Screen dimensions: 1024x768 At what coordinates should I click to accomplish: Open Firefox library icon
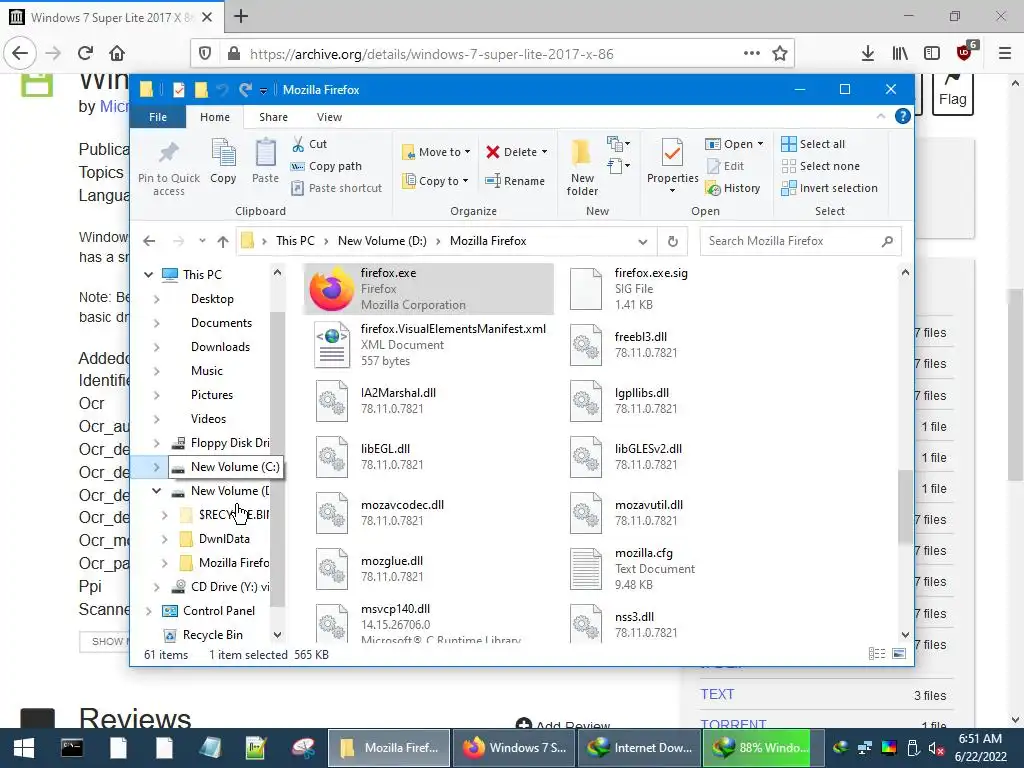pos(900,54)
